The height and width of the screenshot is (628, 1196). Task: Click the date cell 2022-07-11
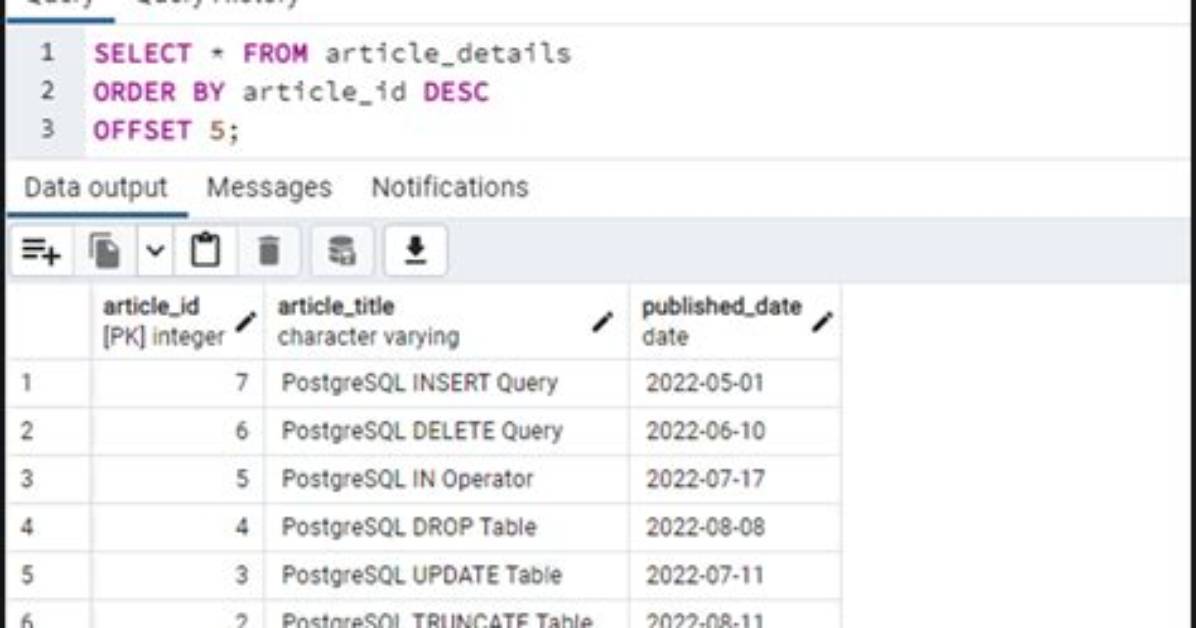coord(735,575)
